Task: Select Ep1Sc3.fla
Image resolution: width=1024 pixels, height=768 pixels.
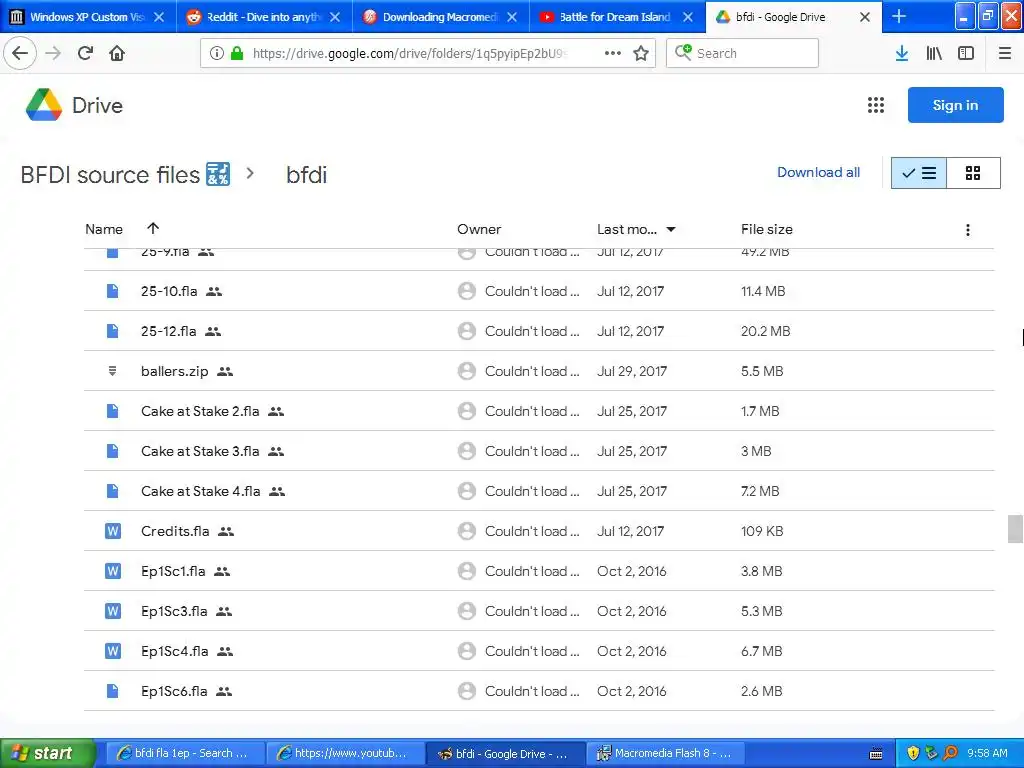Action: click(174, 611)
